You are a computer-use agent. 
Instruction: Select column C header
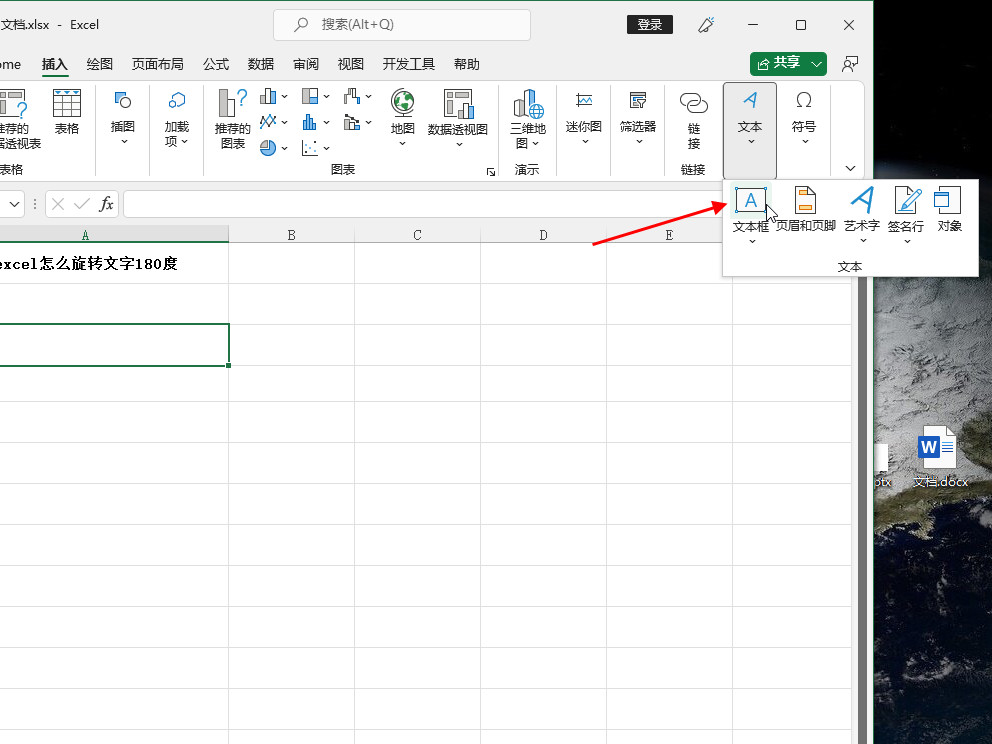[x=417, y=235]
